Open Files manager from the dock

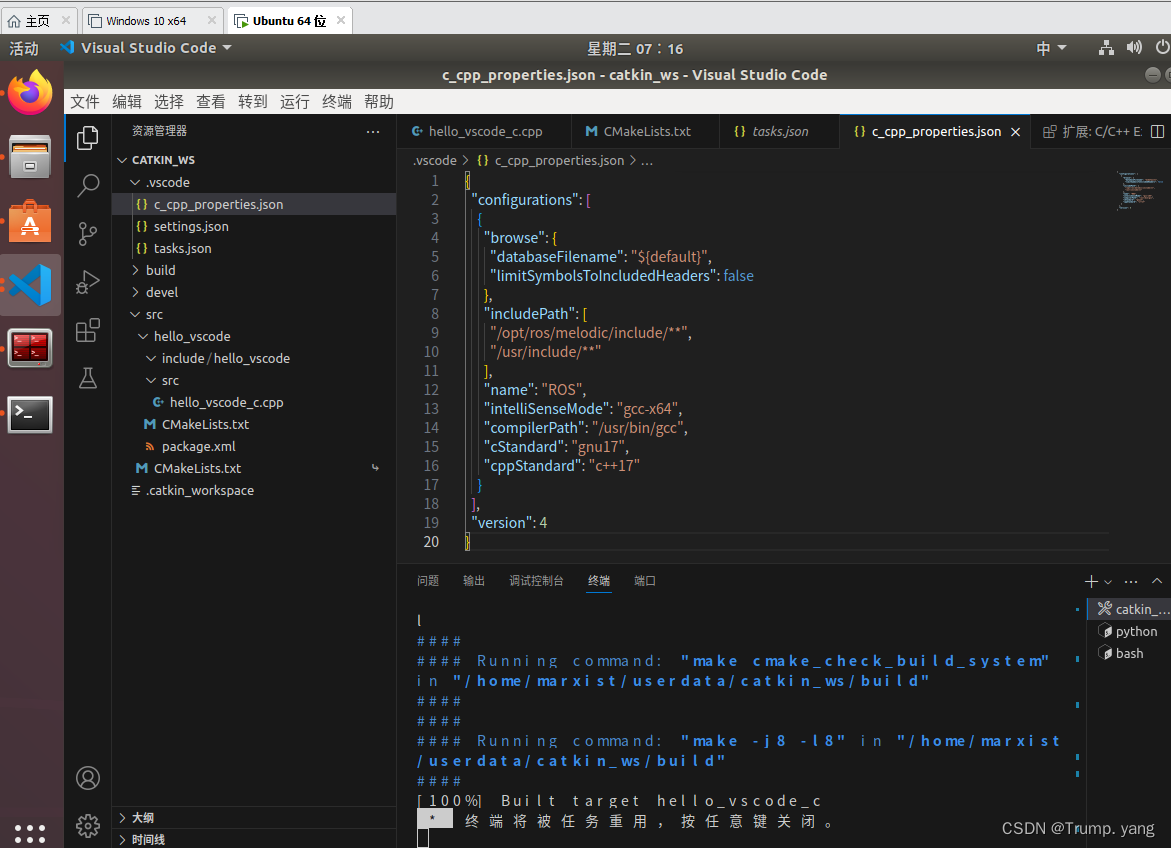pyautogui.click(x=30, y=157)
